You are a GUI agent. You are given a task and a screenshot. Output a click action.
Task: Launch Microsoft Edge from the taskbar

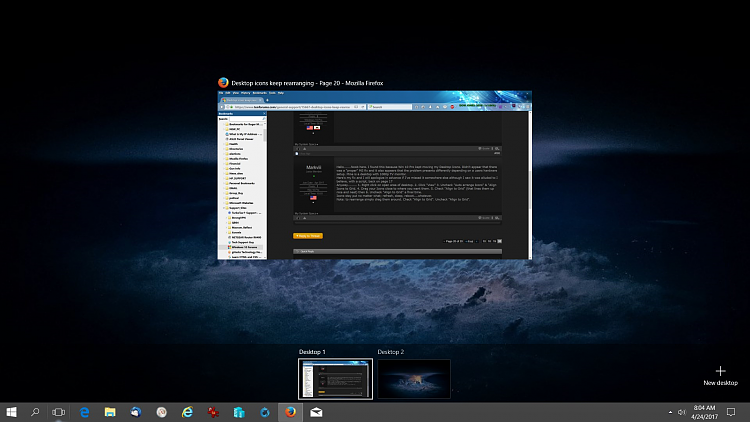coord(85,411)
